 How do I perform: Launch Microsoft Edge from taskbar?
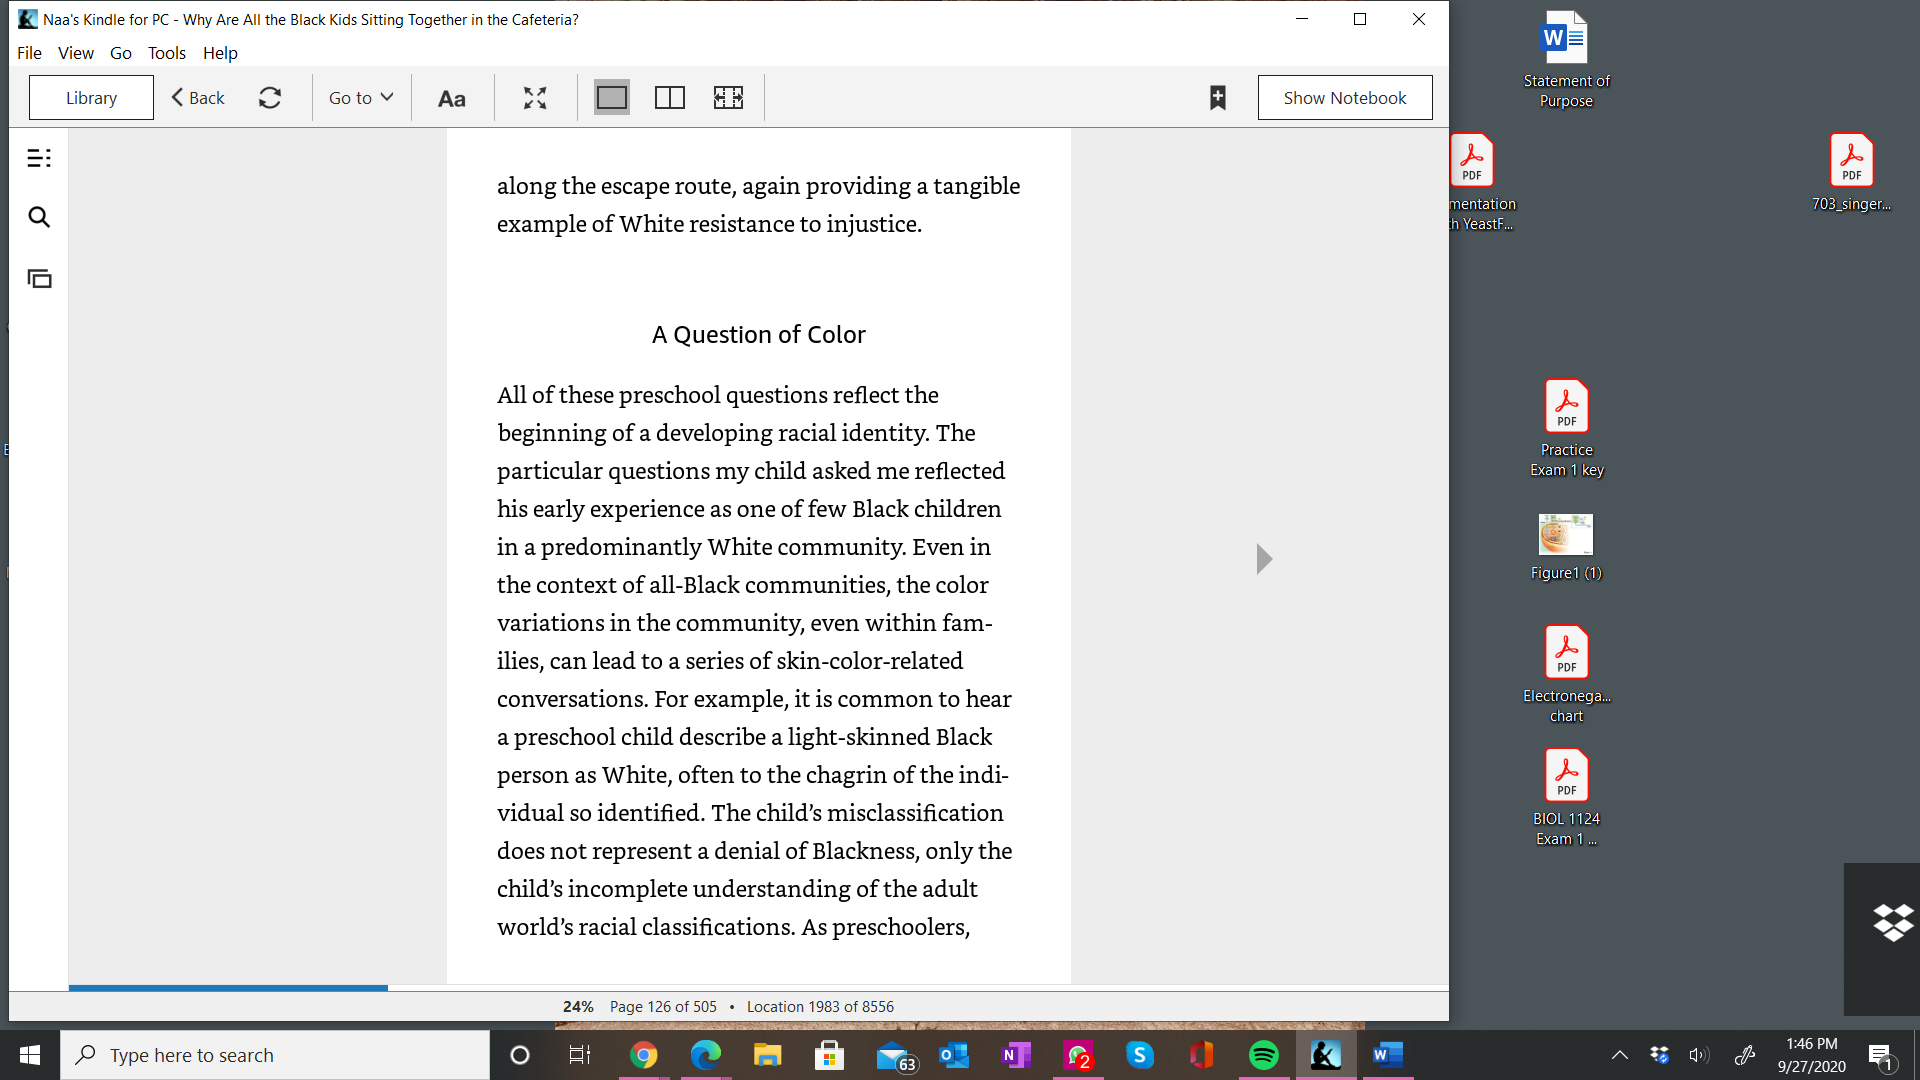(706, 1055)
